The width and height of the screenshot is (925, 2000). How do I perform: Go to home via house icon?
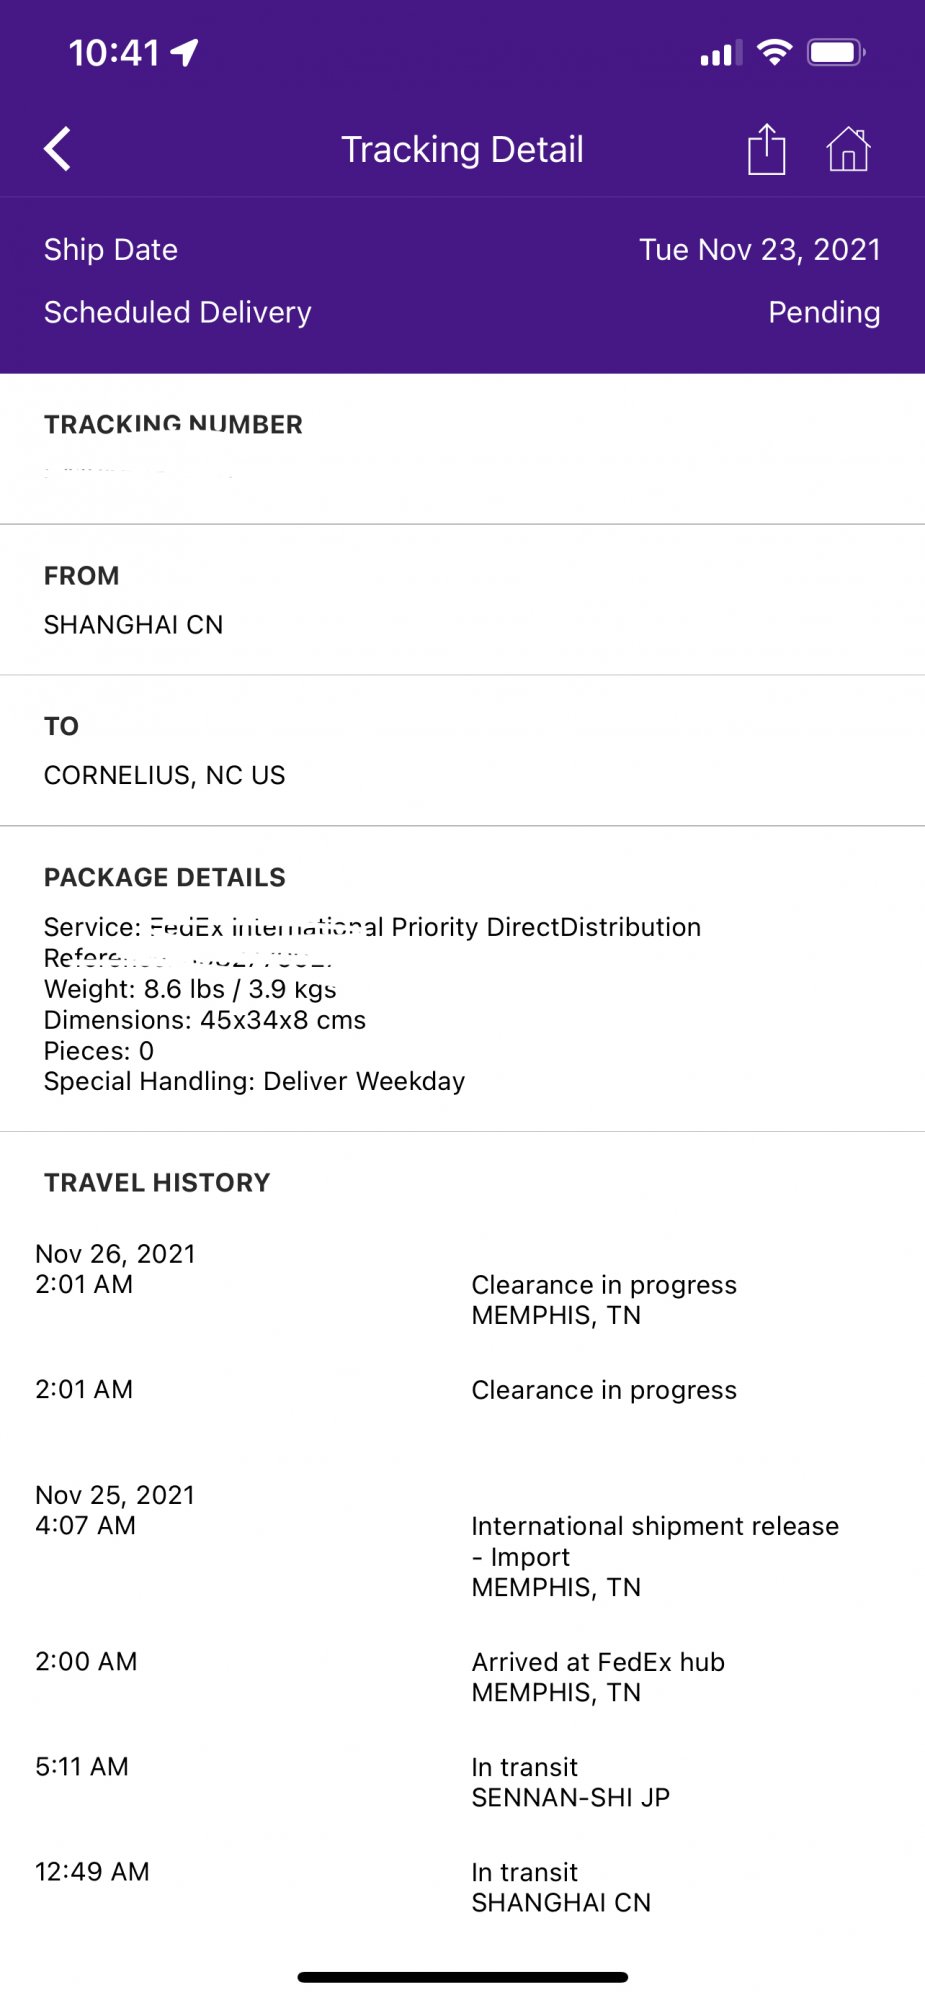[848, 150]
